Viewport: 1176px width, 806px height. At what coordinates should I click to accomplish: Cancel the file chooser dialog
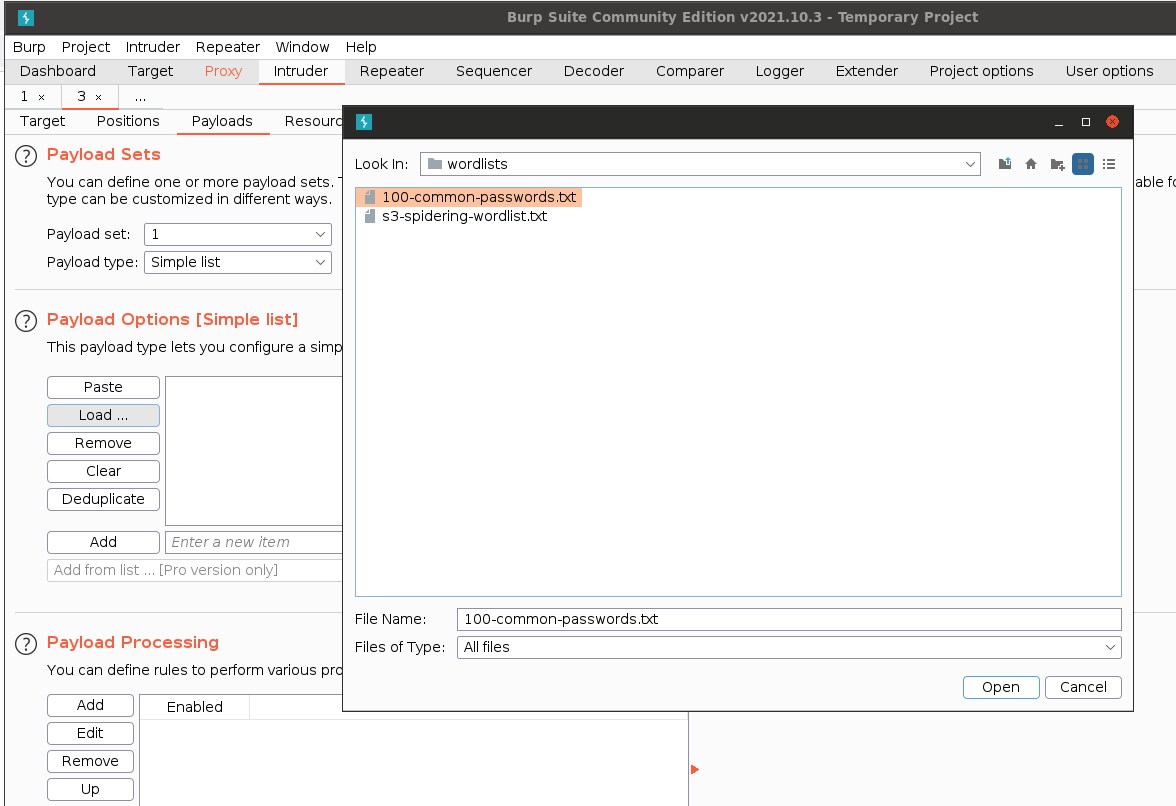point(1083,687)
